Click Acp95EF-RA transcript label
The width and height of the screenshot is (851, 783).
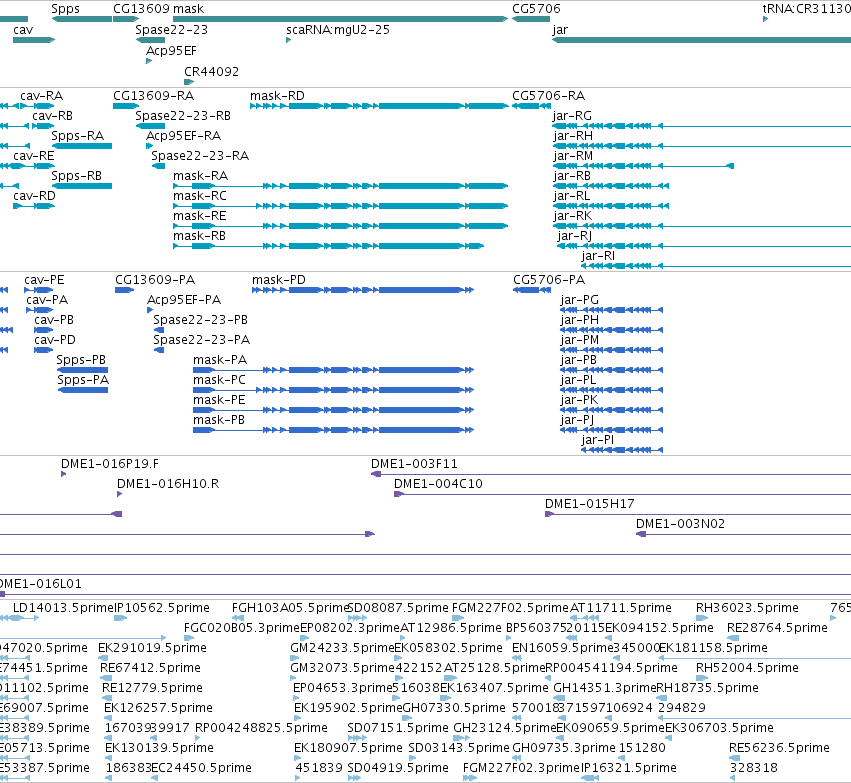[183, 136]
